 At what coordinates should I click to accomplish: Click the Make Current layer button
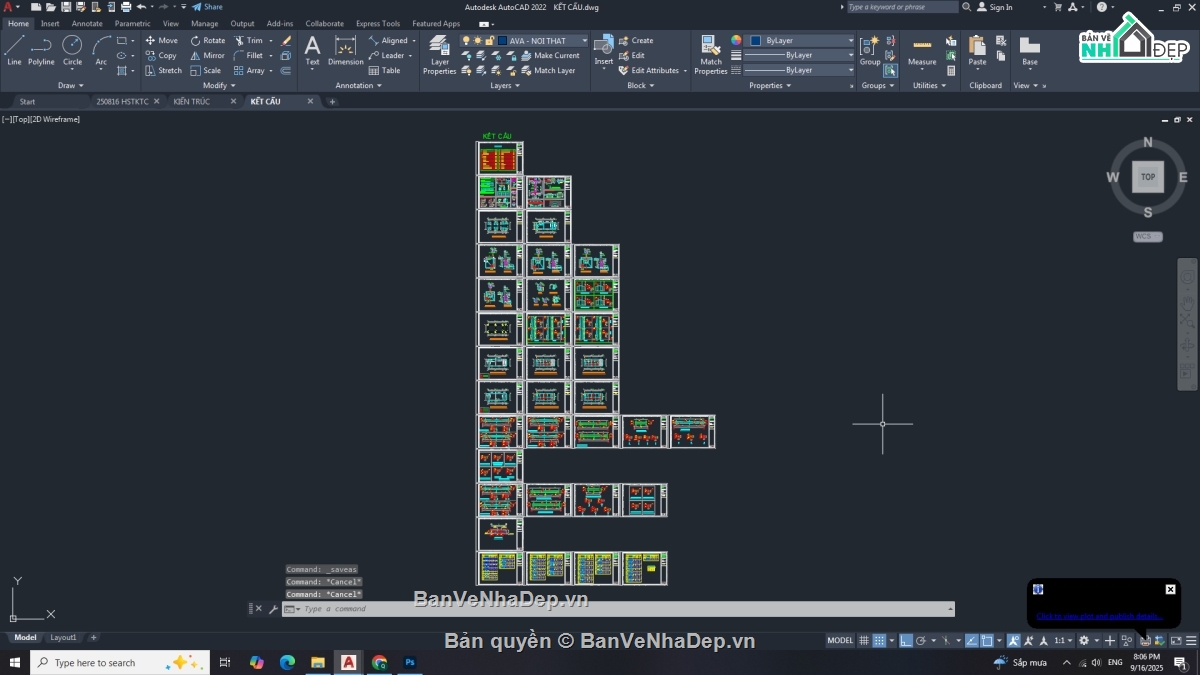coord(551,56)
